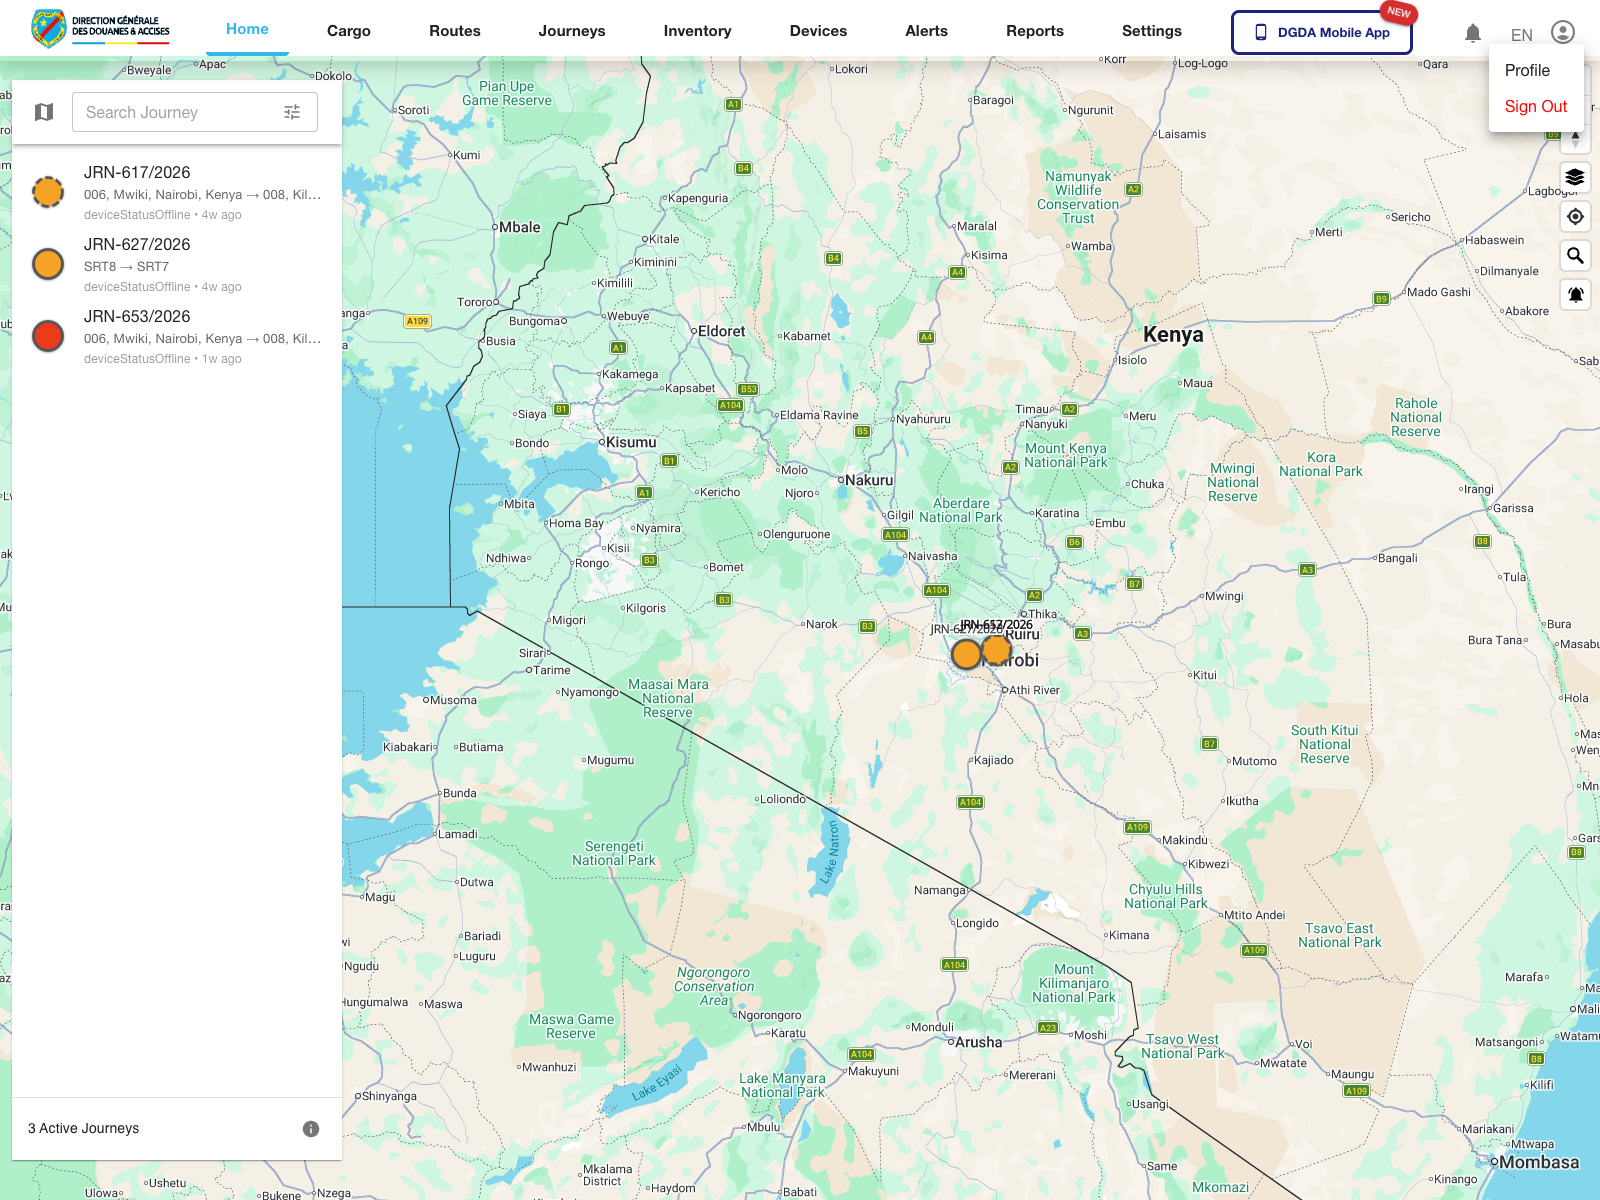
Task: Open the EN language selector
Action: [x=1521, y=35]
